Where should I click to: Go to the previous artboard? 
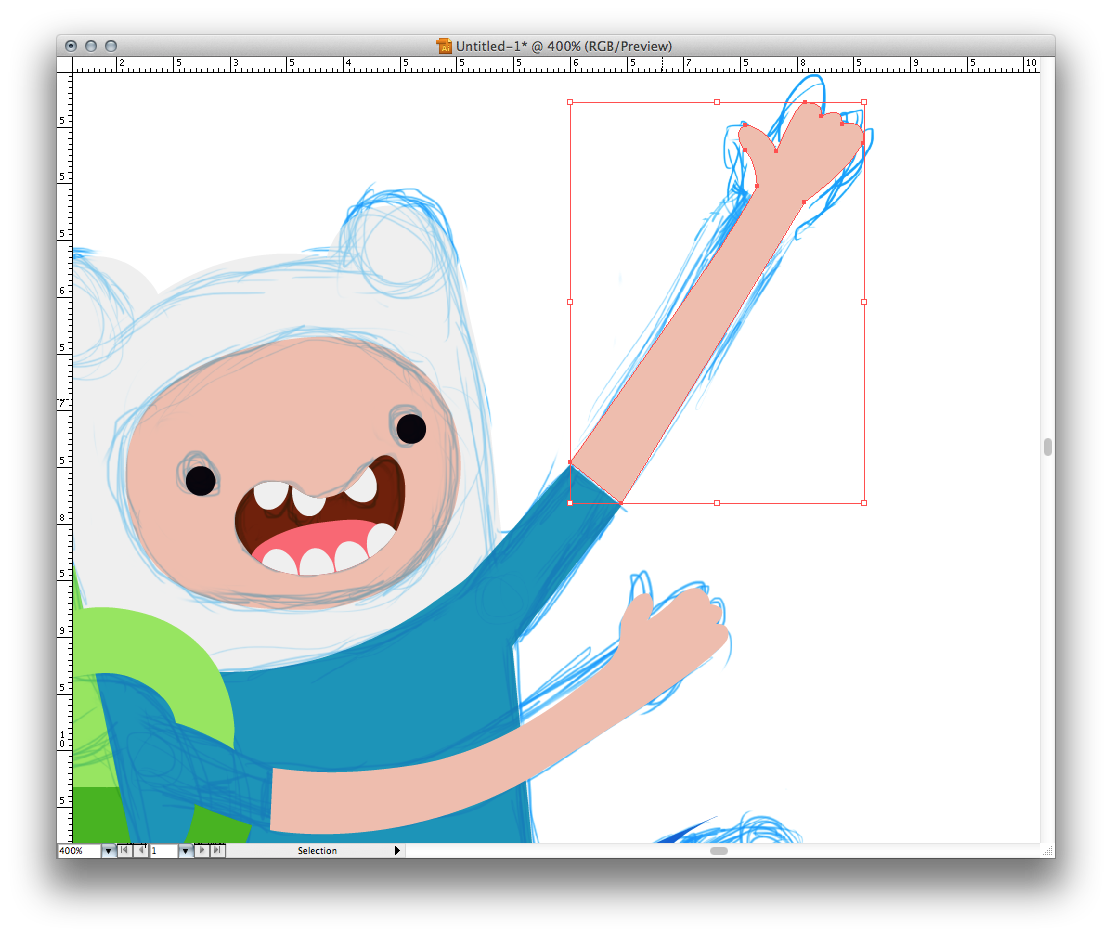tap(139, 851)
